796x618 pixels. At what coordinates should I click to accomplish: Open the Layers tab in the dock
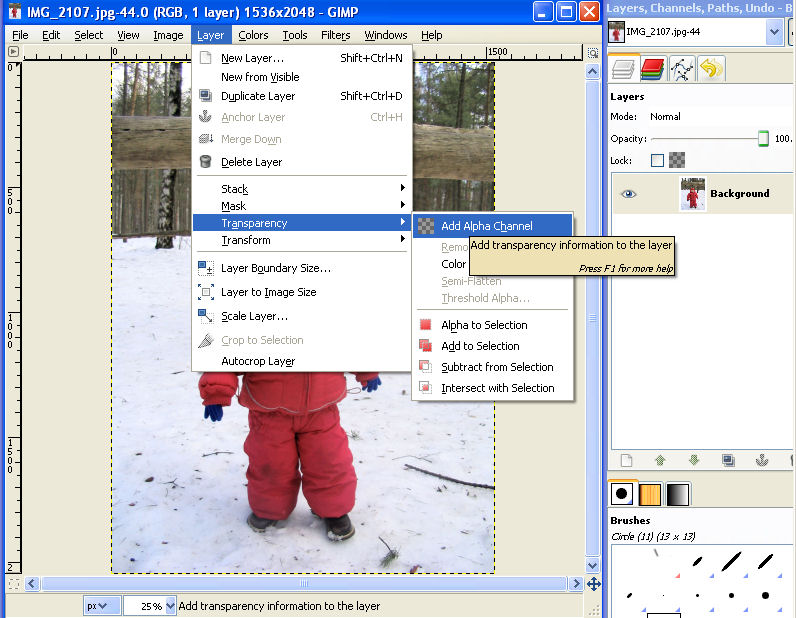(x=623, y=69)
